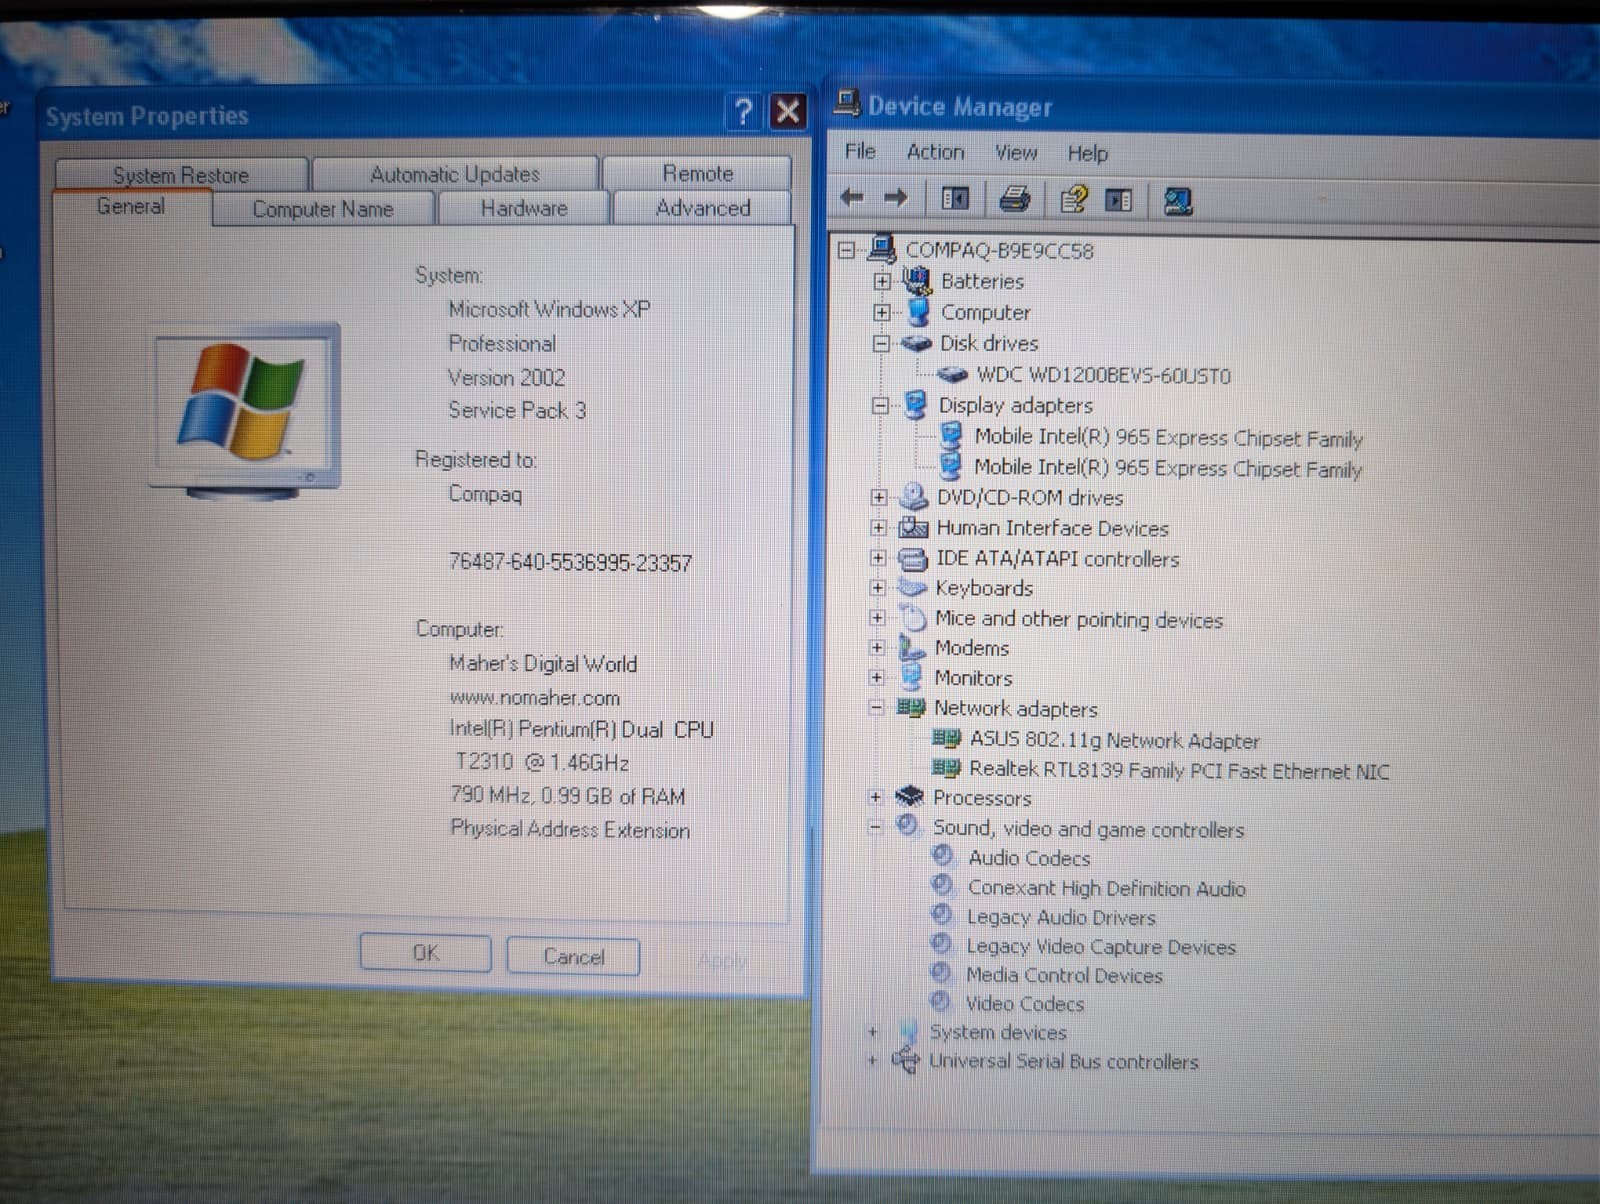Close the System Properties dialog
The height and width of the screenshot is (1204, 1600).
(788, 111)
